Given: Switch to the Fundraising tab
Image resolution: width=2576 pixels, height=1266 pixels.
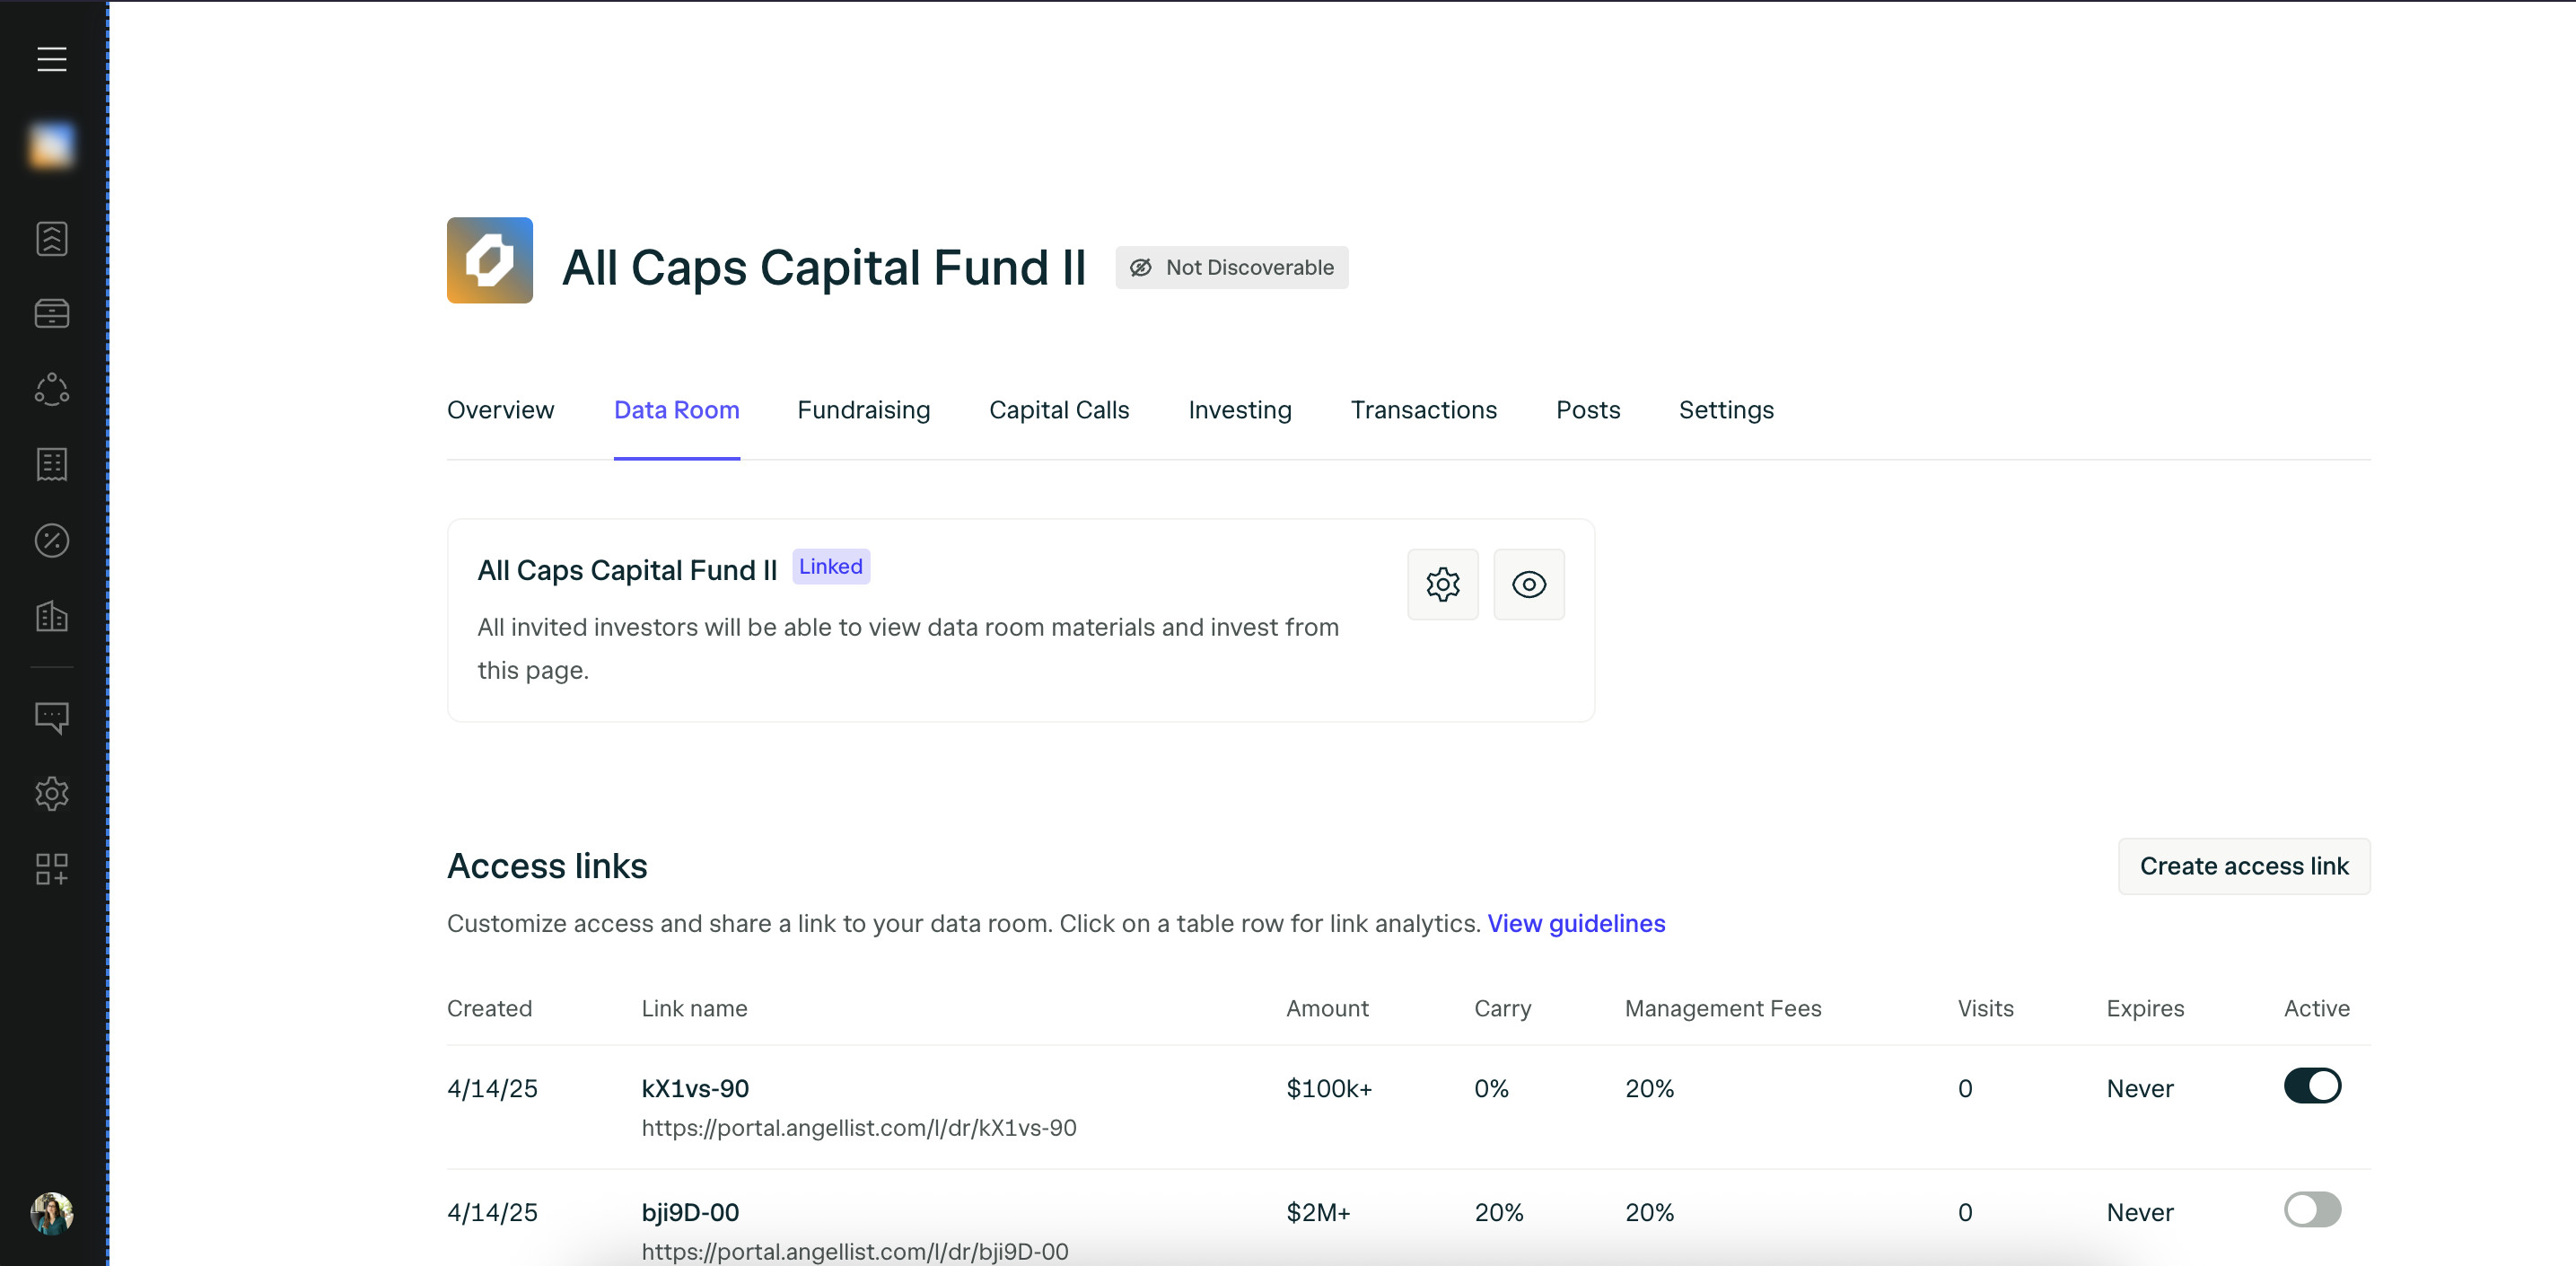Looking at the screenshot, I should pyautogui.click(x=863, y=410).
